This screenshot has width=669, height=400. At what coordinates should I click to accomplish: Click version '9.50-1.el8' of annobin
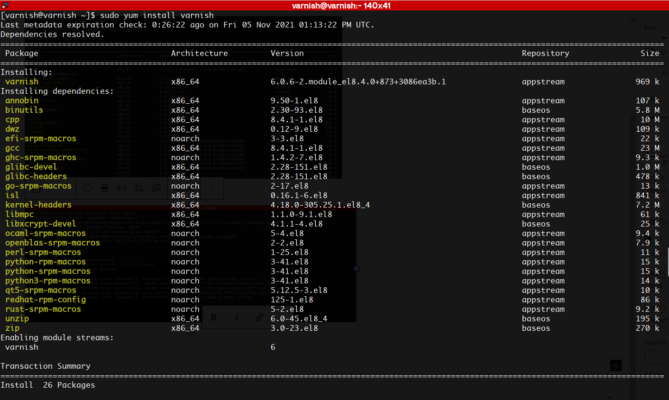[294, 101]
